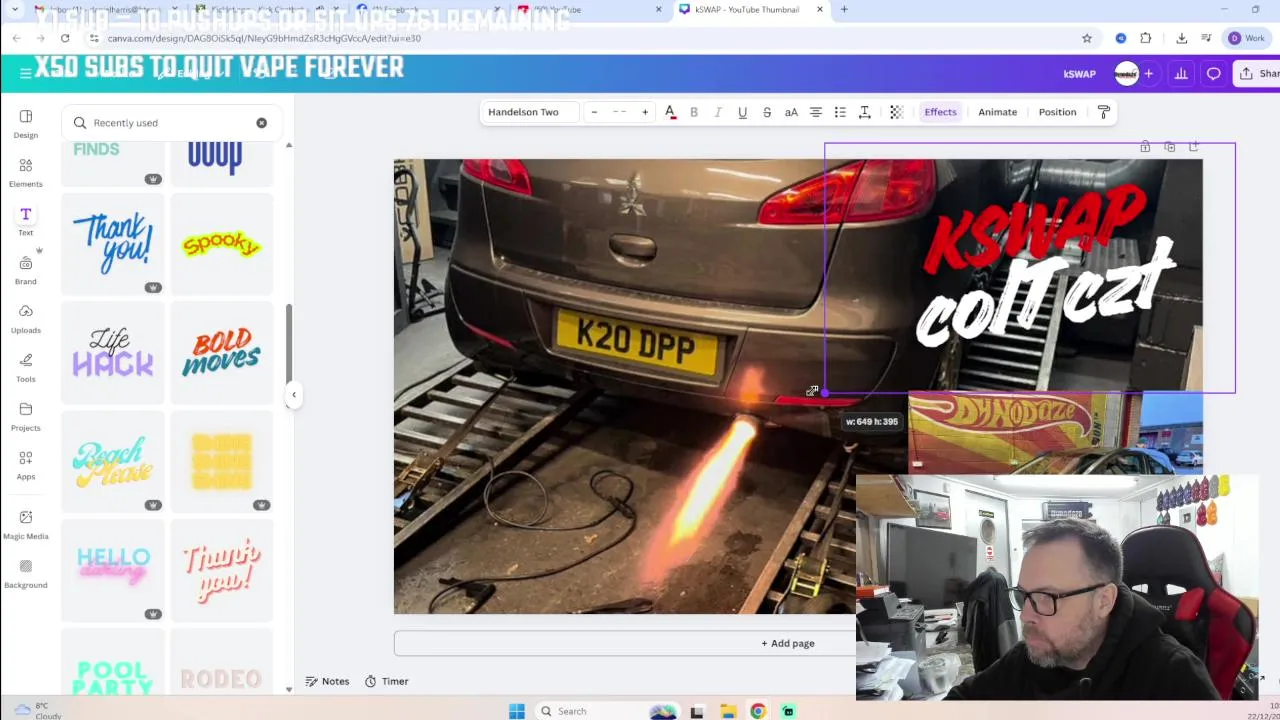The width and height of the screenshot is (1280, 720).
Task: Reload the browser page
Action: [x=65, y=38]
